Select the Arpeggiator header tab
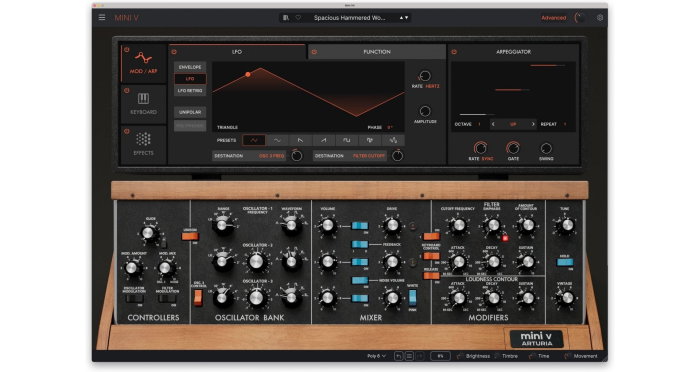This screenshot has width=700, height=372. pyautogui.click(x=513, y=52)
